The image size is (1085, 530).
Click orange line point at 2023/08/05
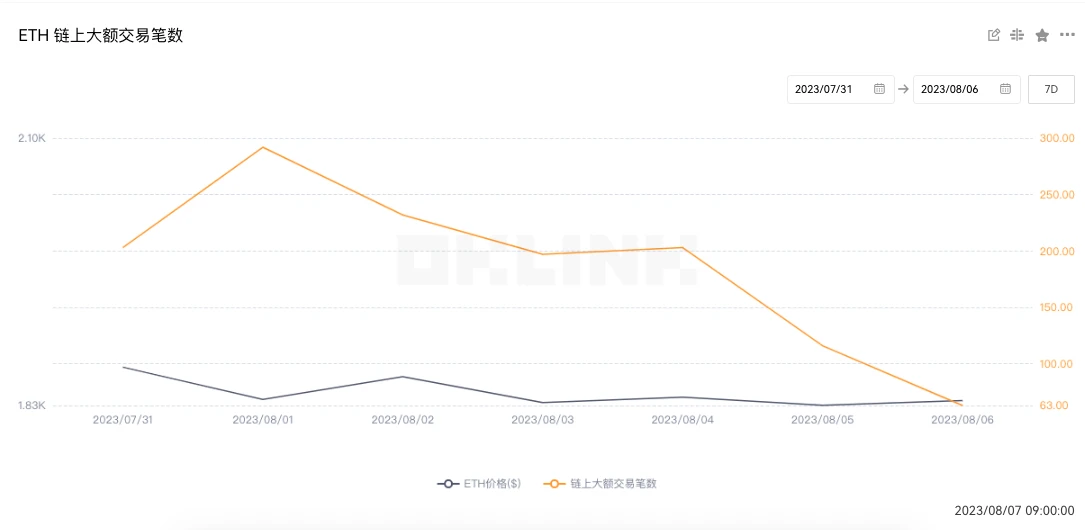click(823, 346)
